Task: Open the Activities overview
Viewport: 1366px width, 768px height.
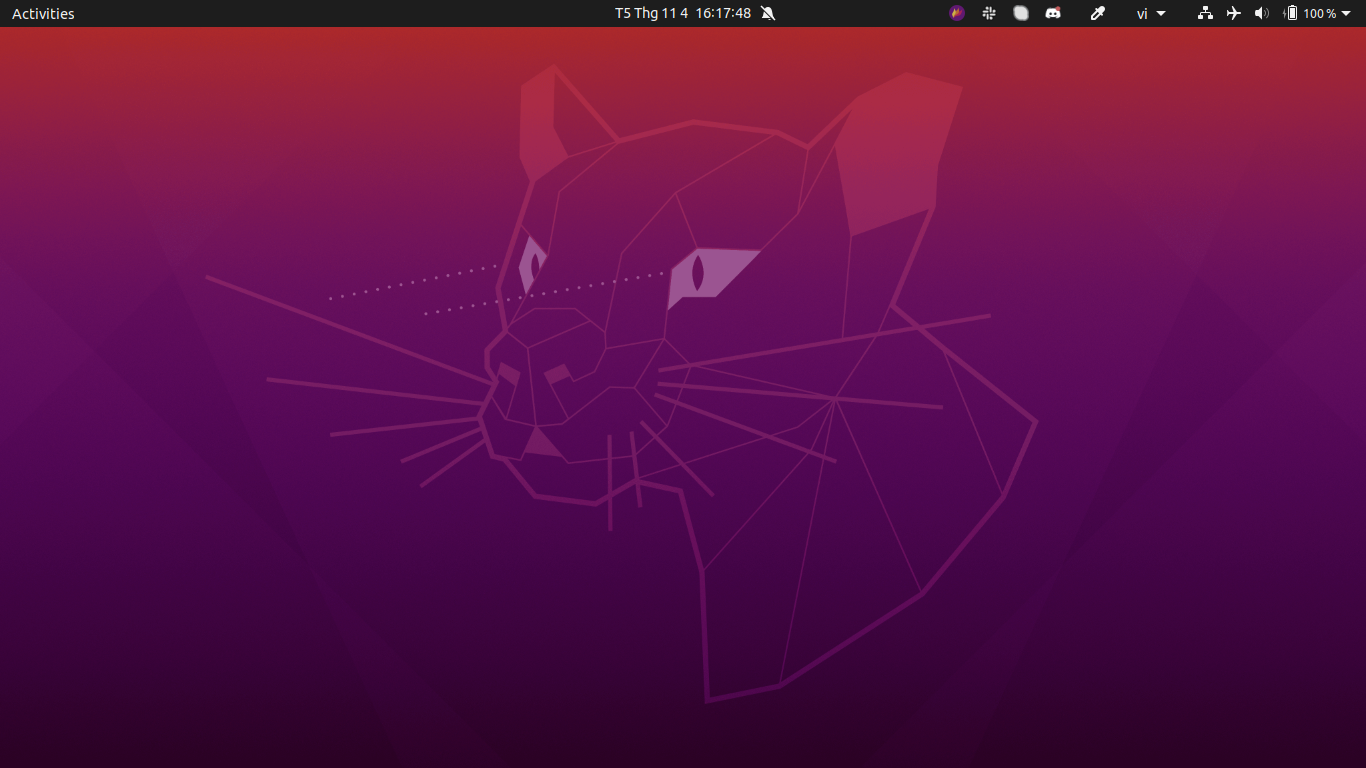Action: tap(43, 13)
